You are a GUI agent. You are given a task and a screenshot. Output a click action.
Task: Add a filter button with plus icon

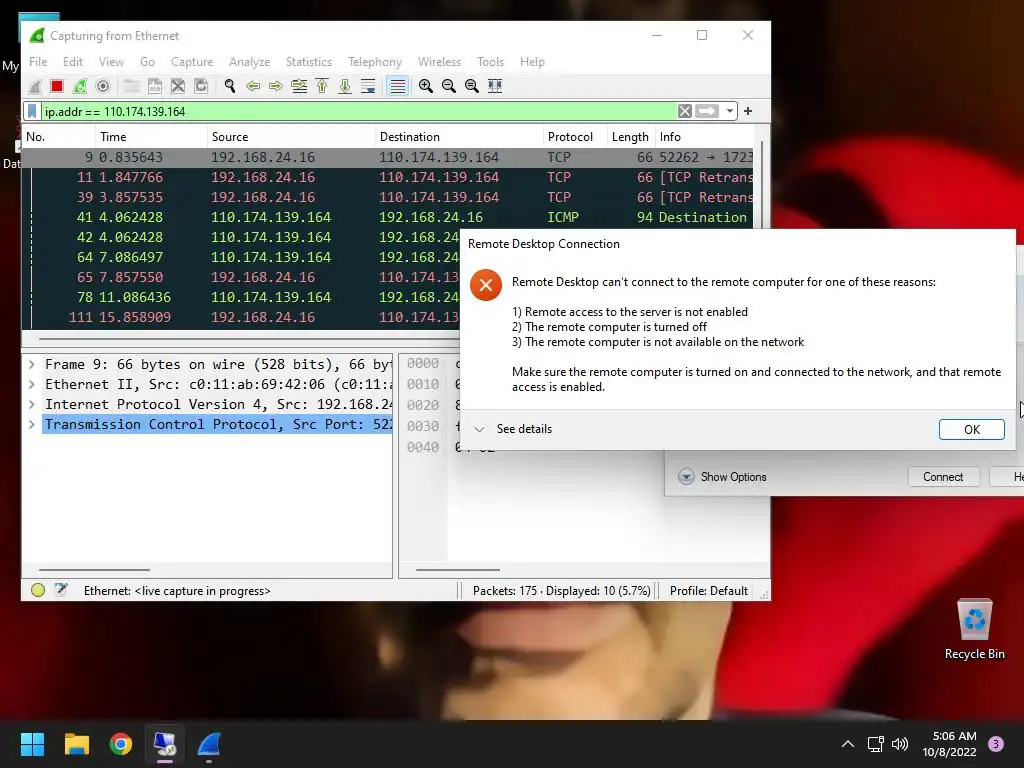[x=748, y=111]
